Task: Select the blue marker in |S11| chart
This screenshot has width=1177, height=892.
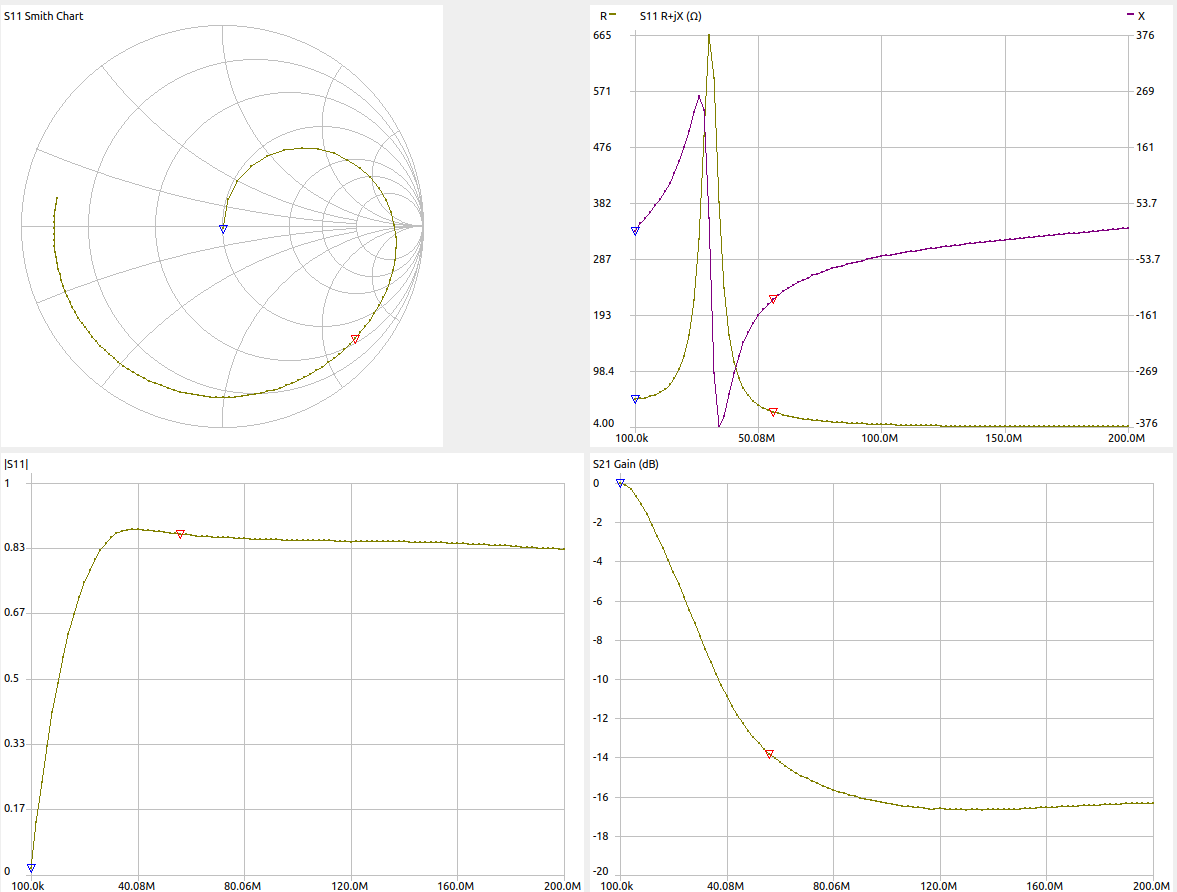Action: [x=32, y=868]
